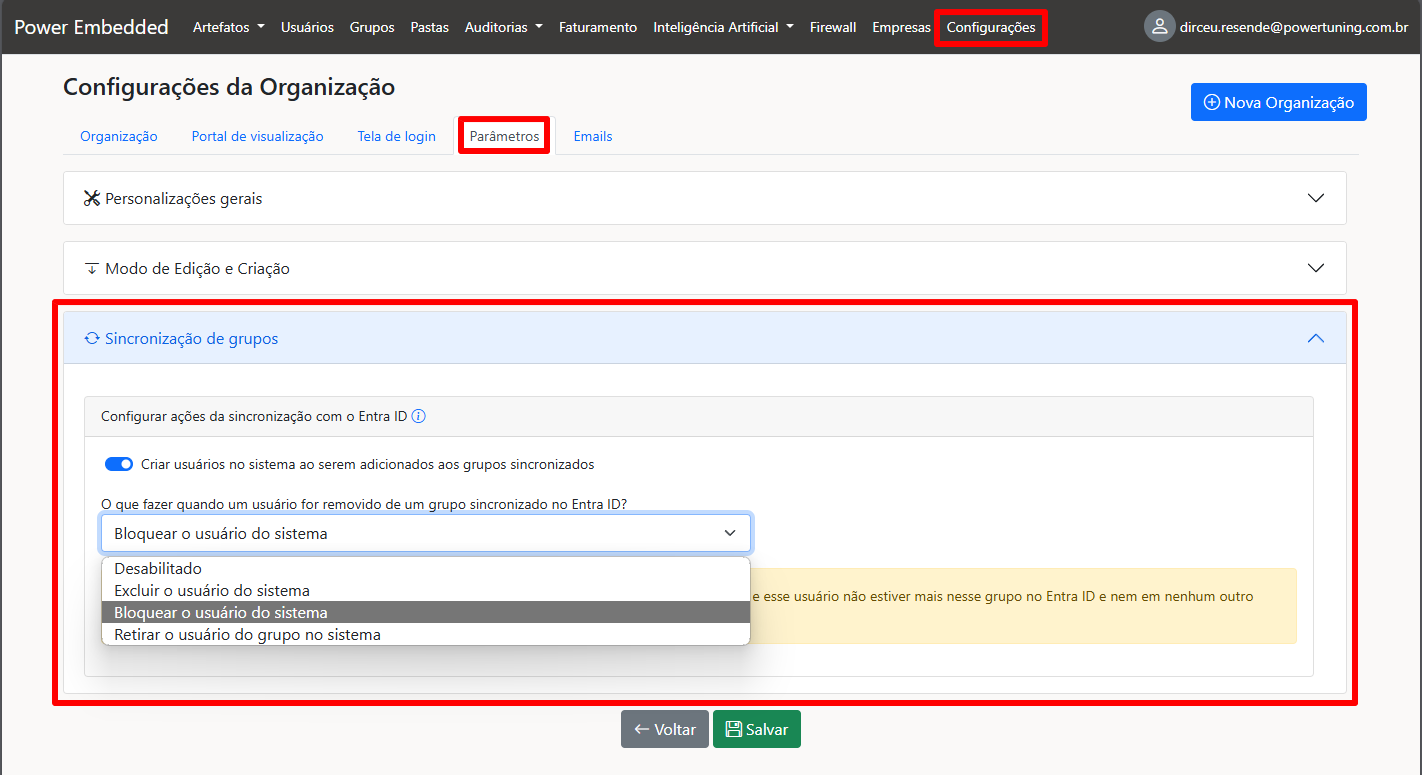
Task: Pick Retirar o usuário do grupo no sistema
Action: pos(247,634)
